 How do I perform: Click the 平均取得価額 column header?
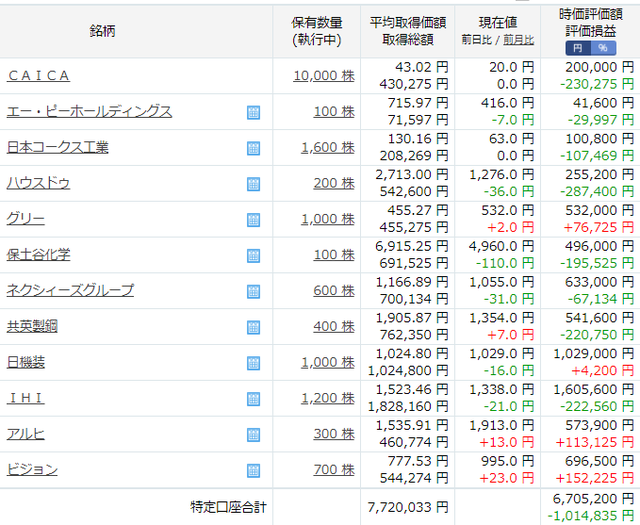point(408,22)
